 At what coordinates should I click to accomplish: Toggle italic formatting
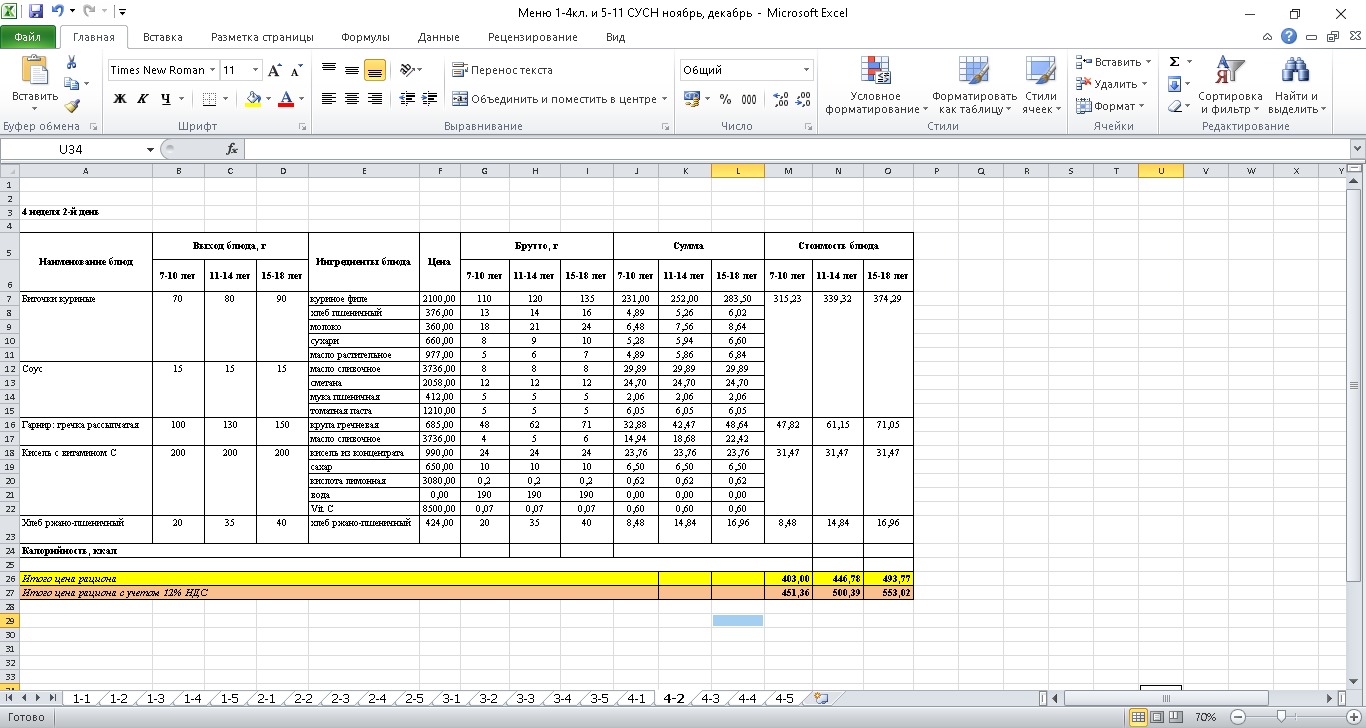[x=142, y=99]
